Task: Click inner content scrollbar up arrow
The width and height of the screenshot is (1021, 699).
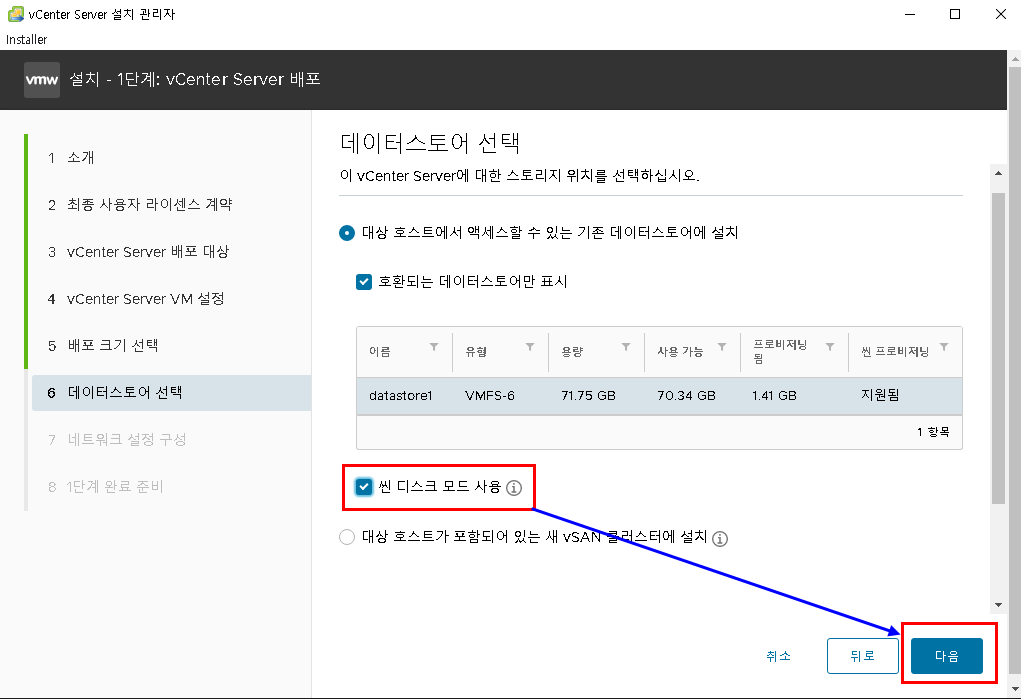Action: (998, 173)
